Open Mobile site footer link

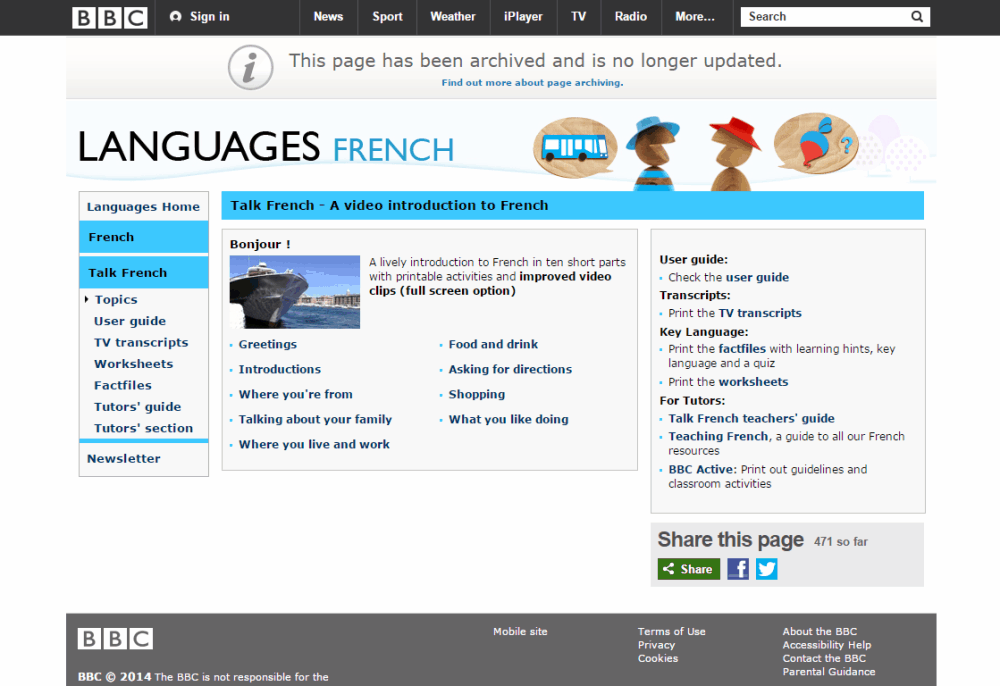click(x=520, y=631)
